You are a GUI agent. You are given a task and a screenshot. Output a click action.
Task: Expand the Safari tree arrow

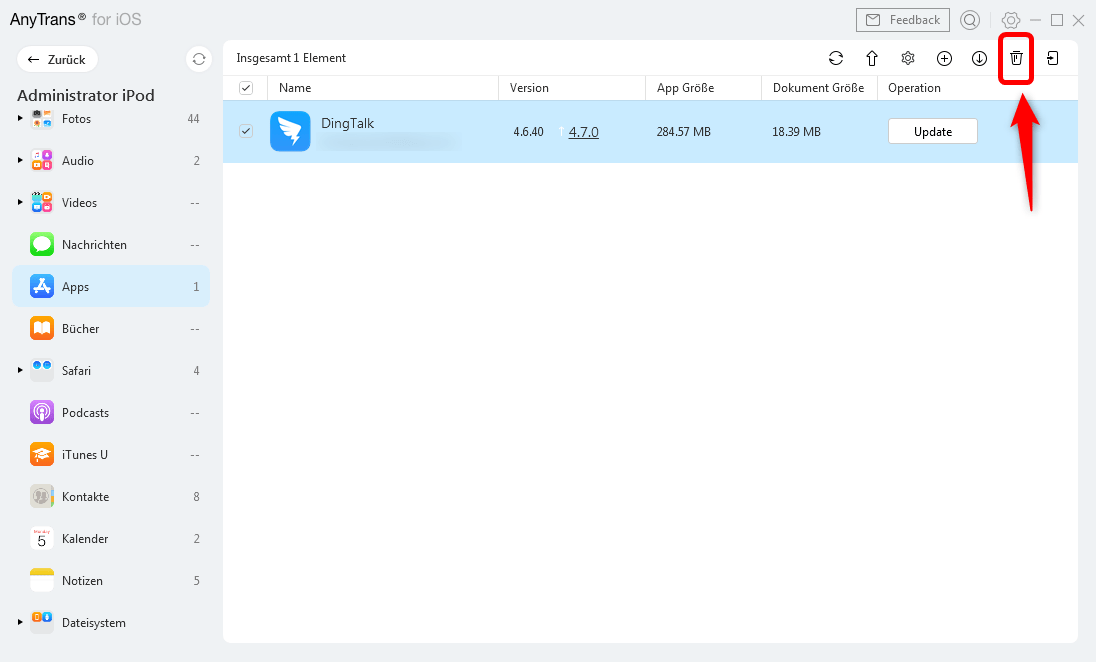point(20,370)
